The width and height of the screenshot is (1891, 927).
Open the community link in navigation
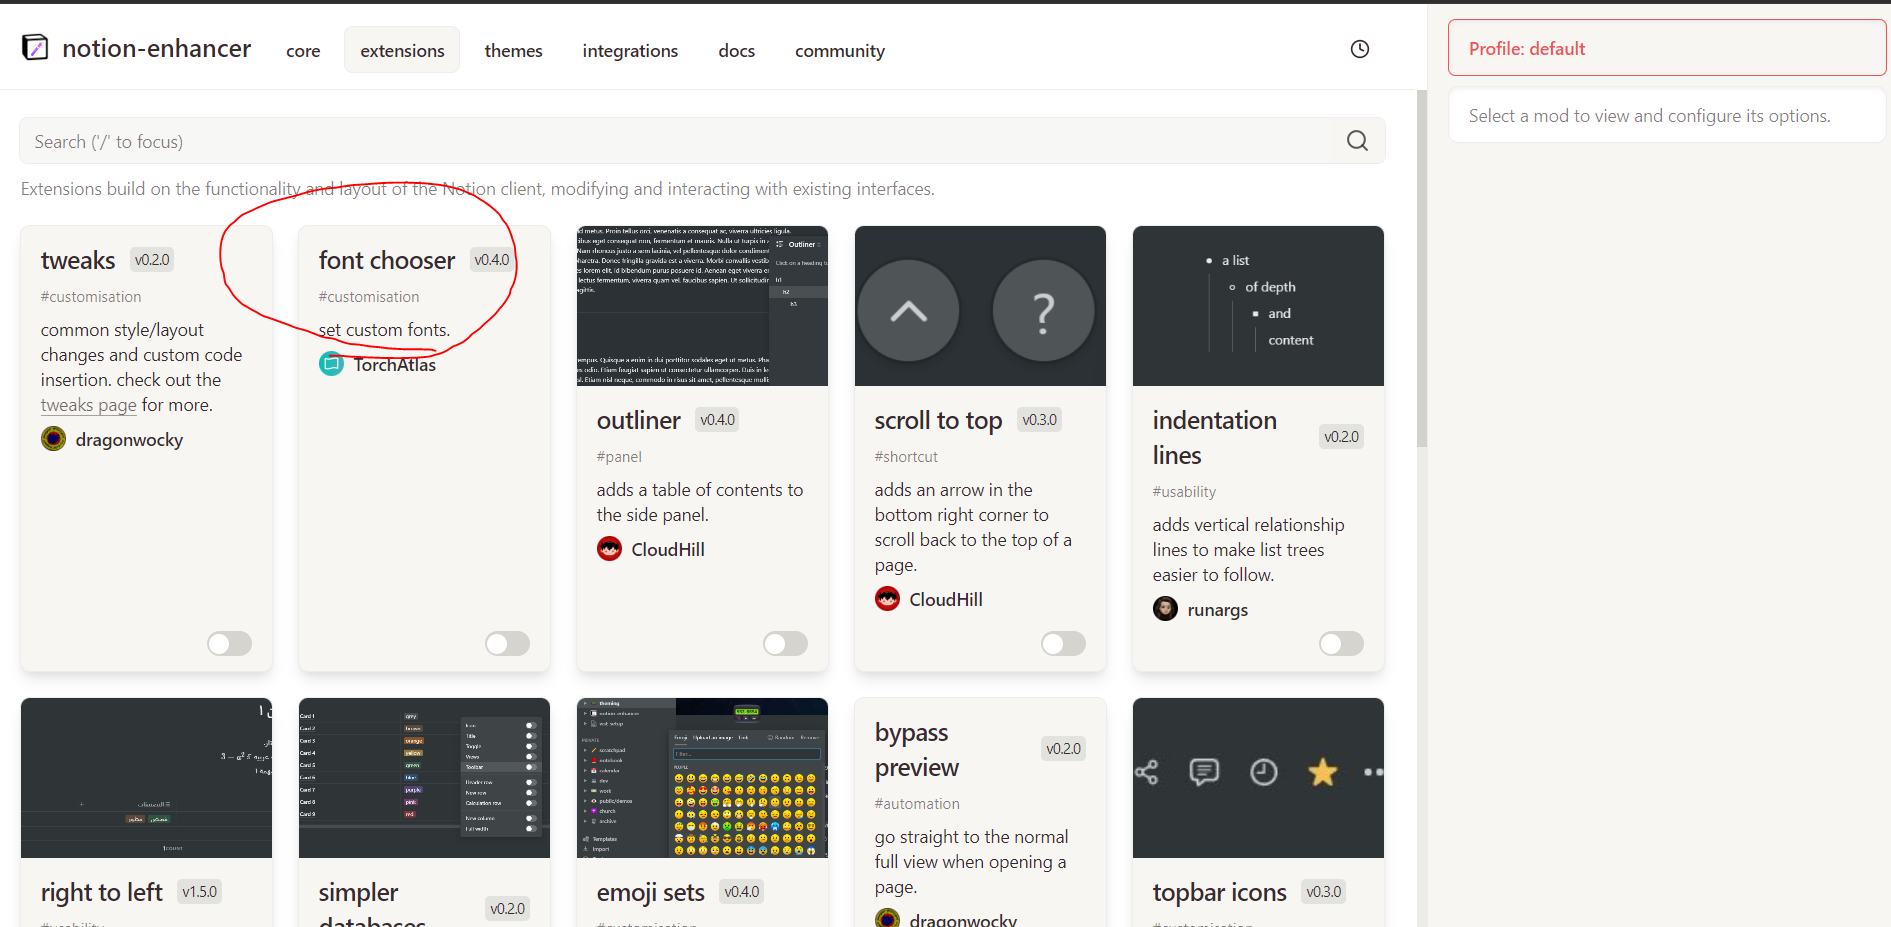click(840, 51)
